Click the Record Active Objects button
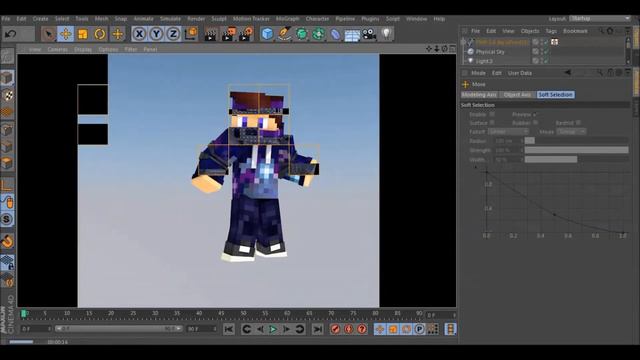This screenshot has height=360, width=640. pyautogui.click(x=335, y=329)
